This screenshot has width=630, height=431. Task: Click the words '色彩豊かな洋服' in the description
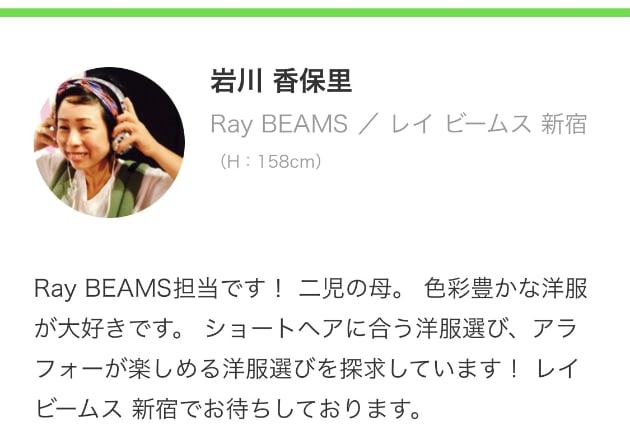coord(505,288)
